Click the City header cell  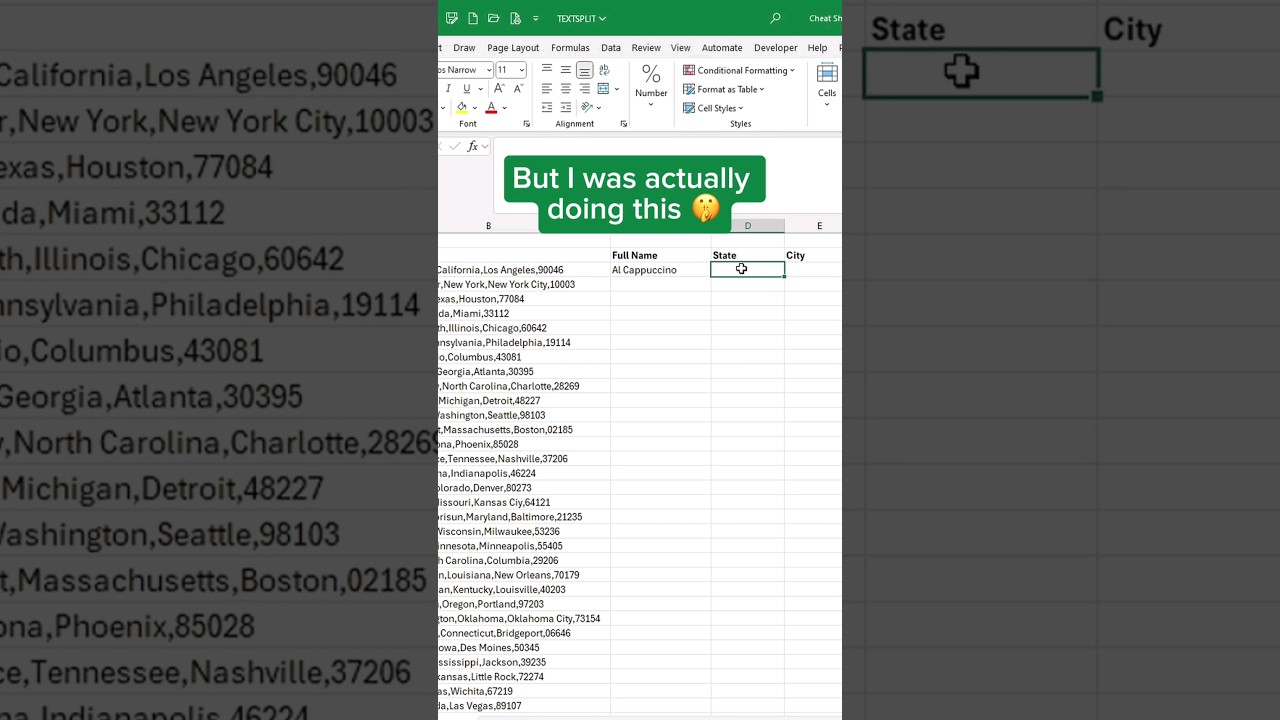[813, 255]
